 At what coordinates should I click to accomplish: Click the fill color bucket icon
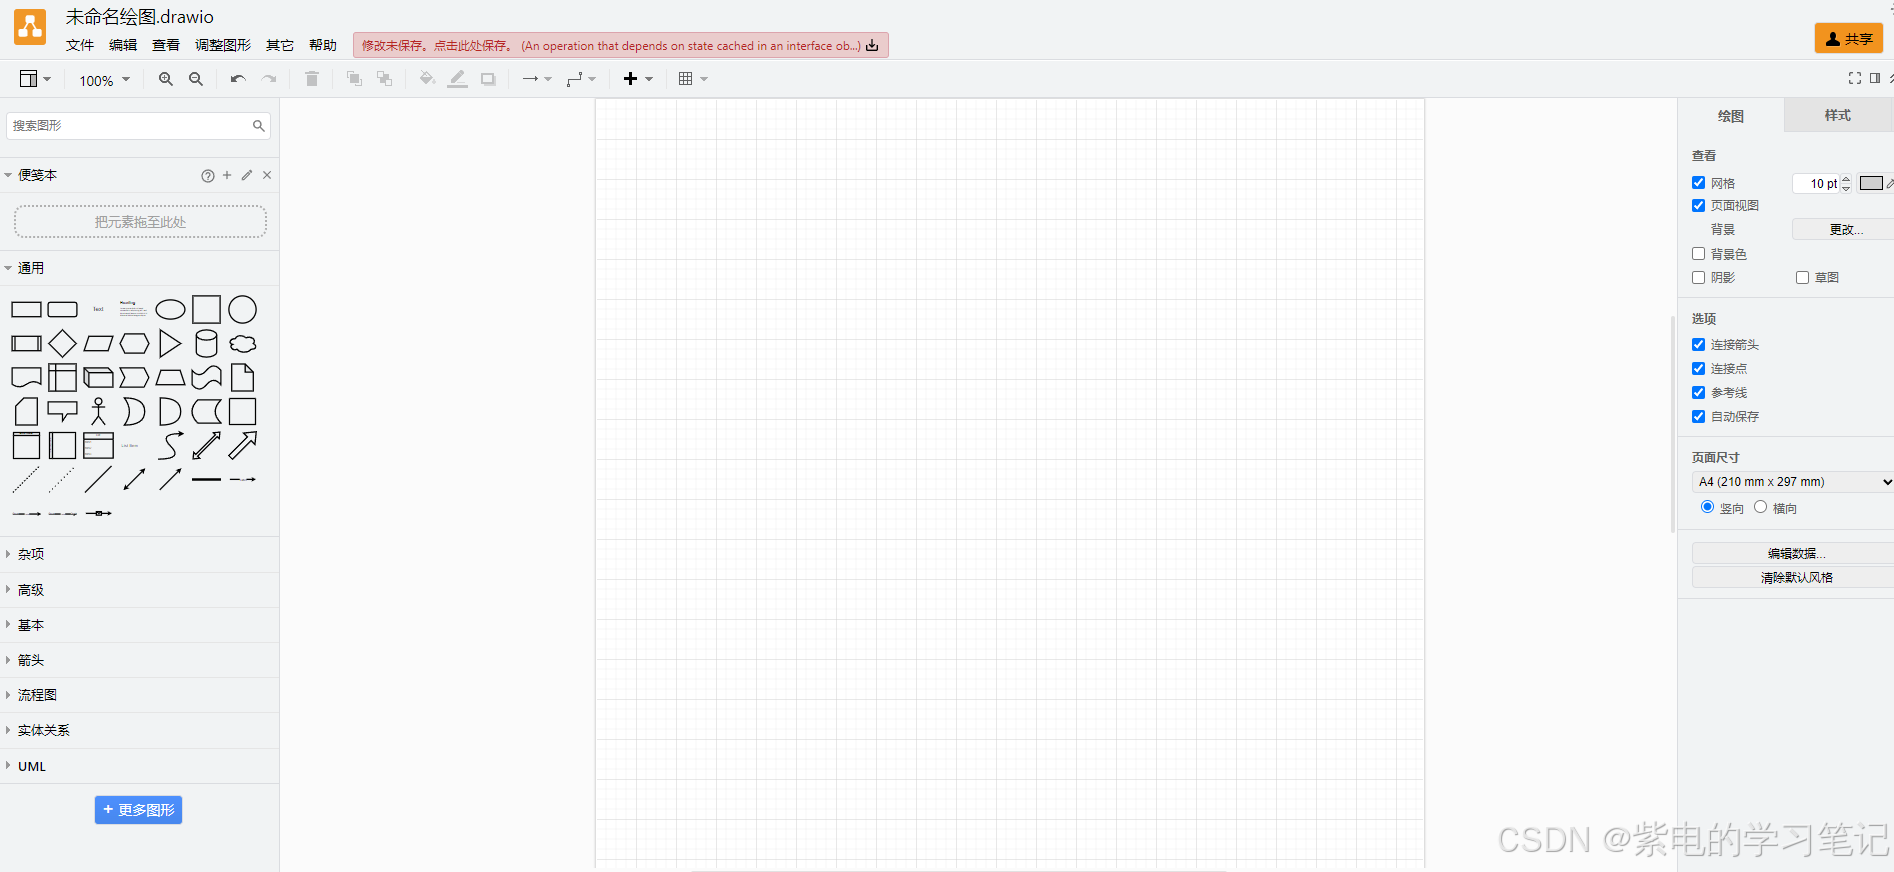point(427,79)
